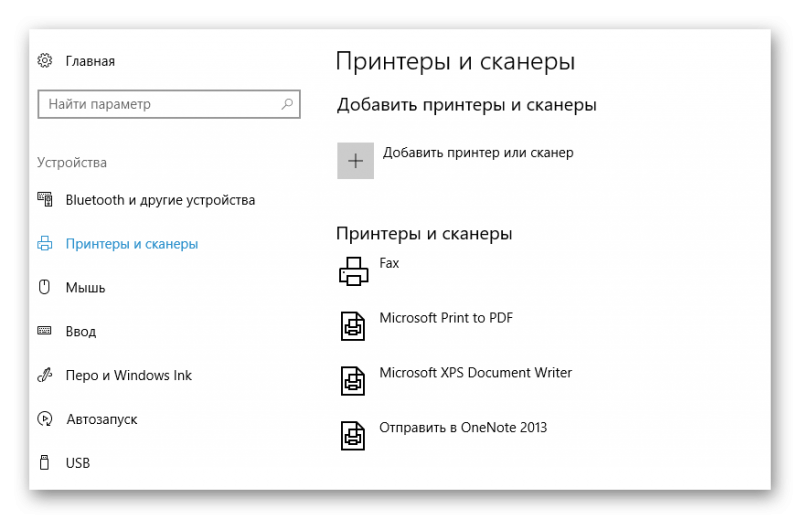This screenshot has height=519, width=800.
Task: Select Microsoft XPS Document Writer printer
Action: 475,373
